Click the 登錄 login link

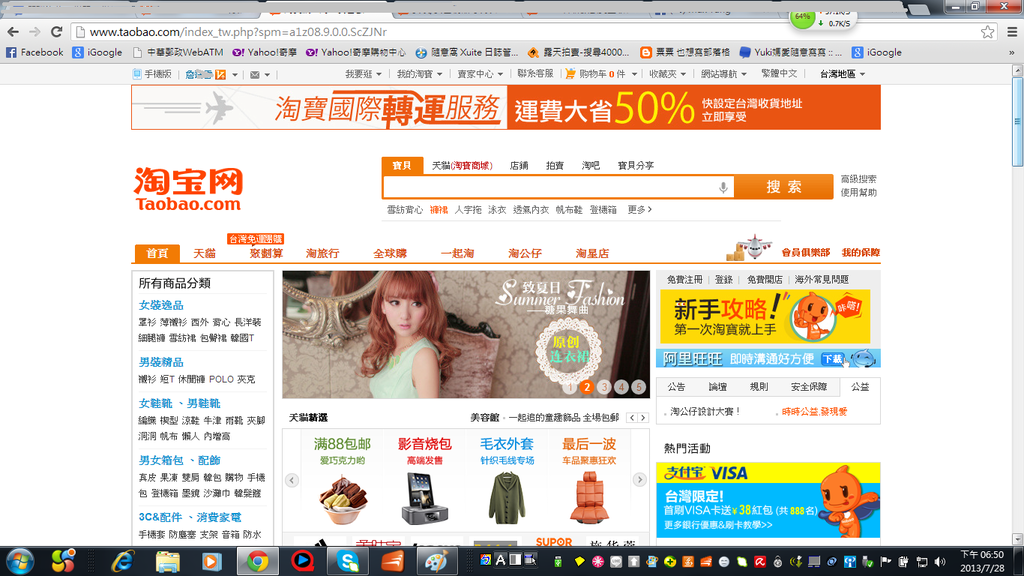724,280
